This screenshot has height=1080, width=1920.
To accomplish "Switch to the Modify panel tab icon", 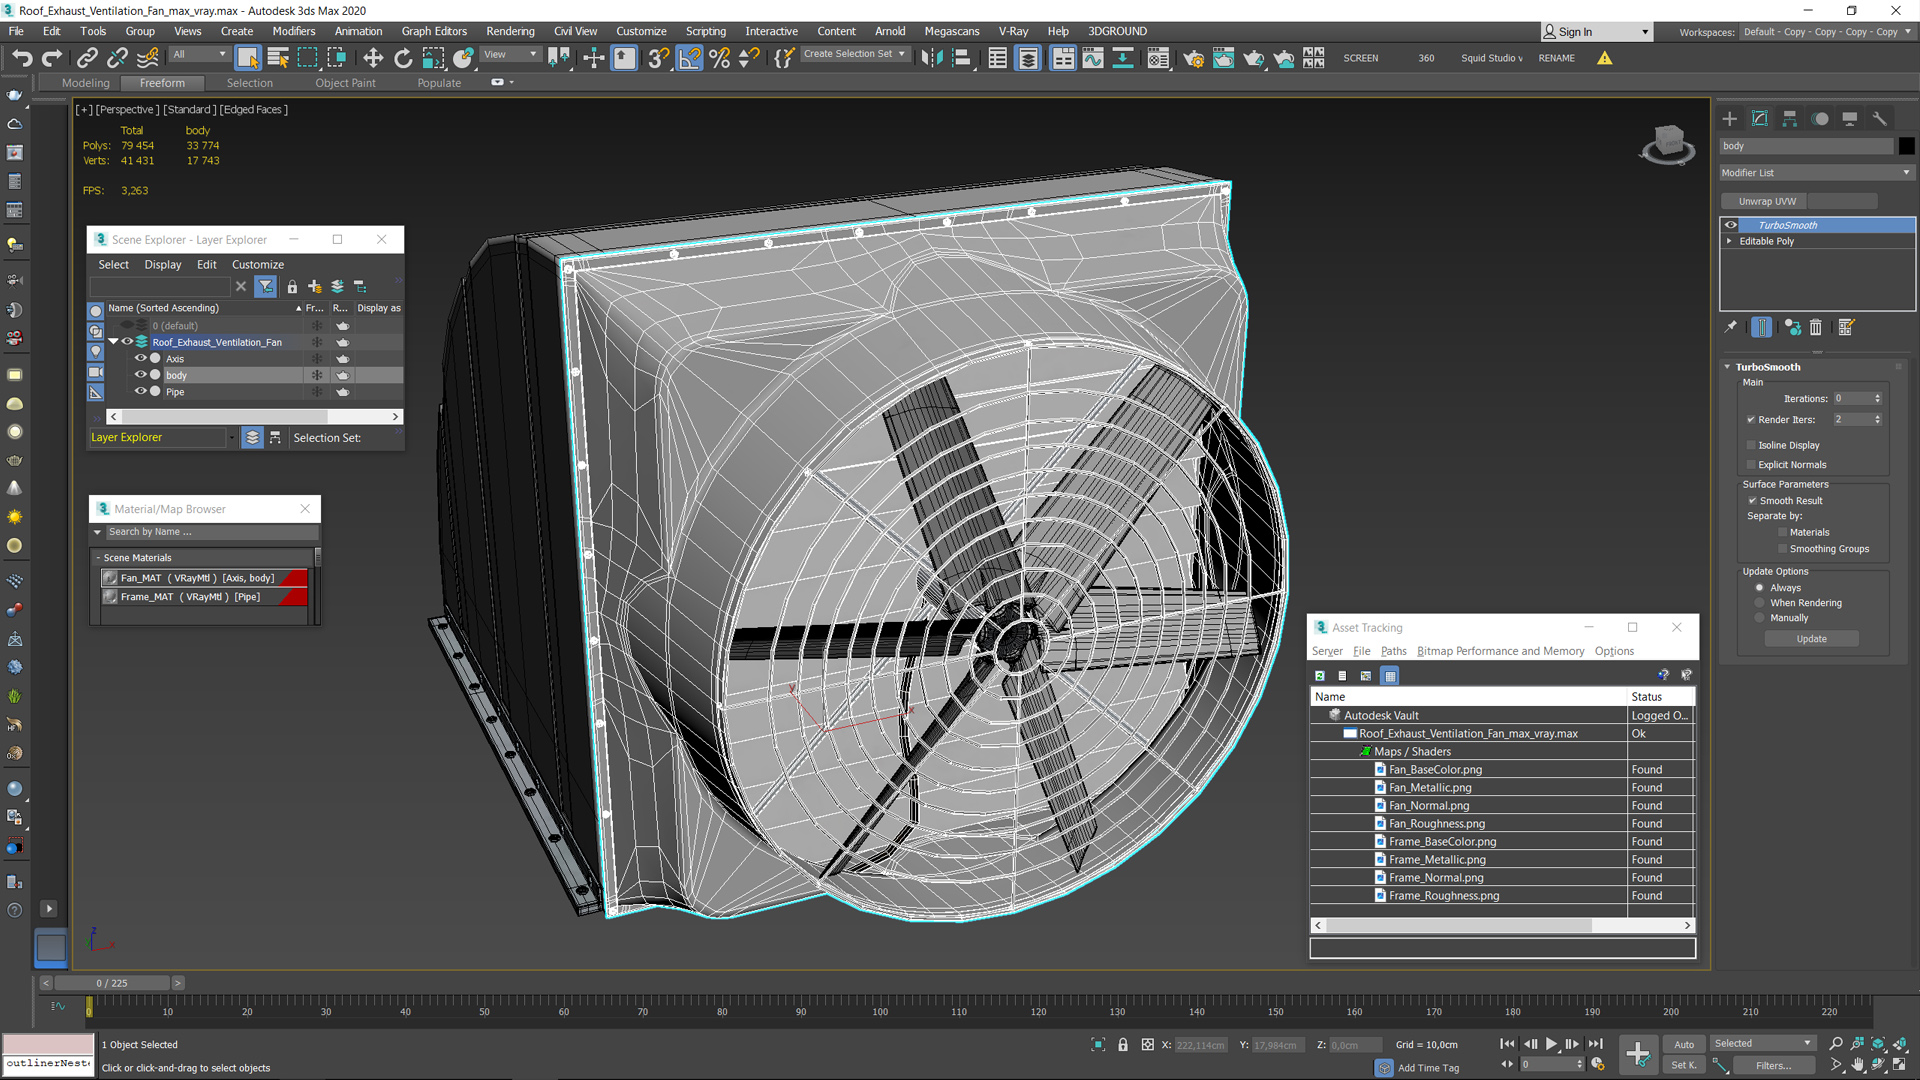I will pos(1760,118).
